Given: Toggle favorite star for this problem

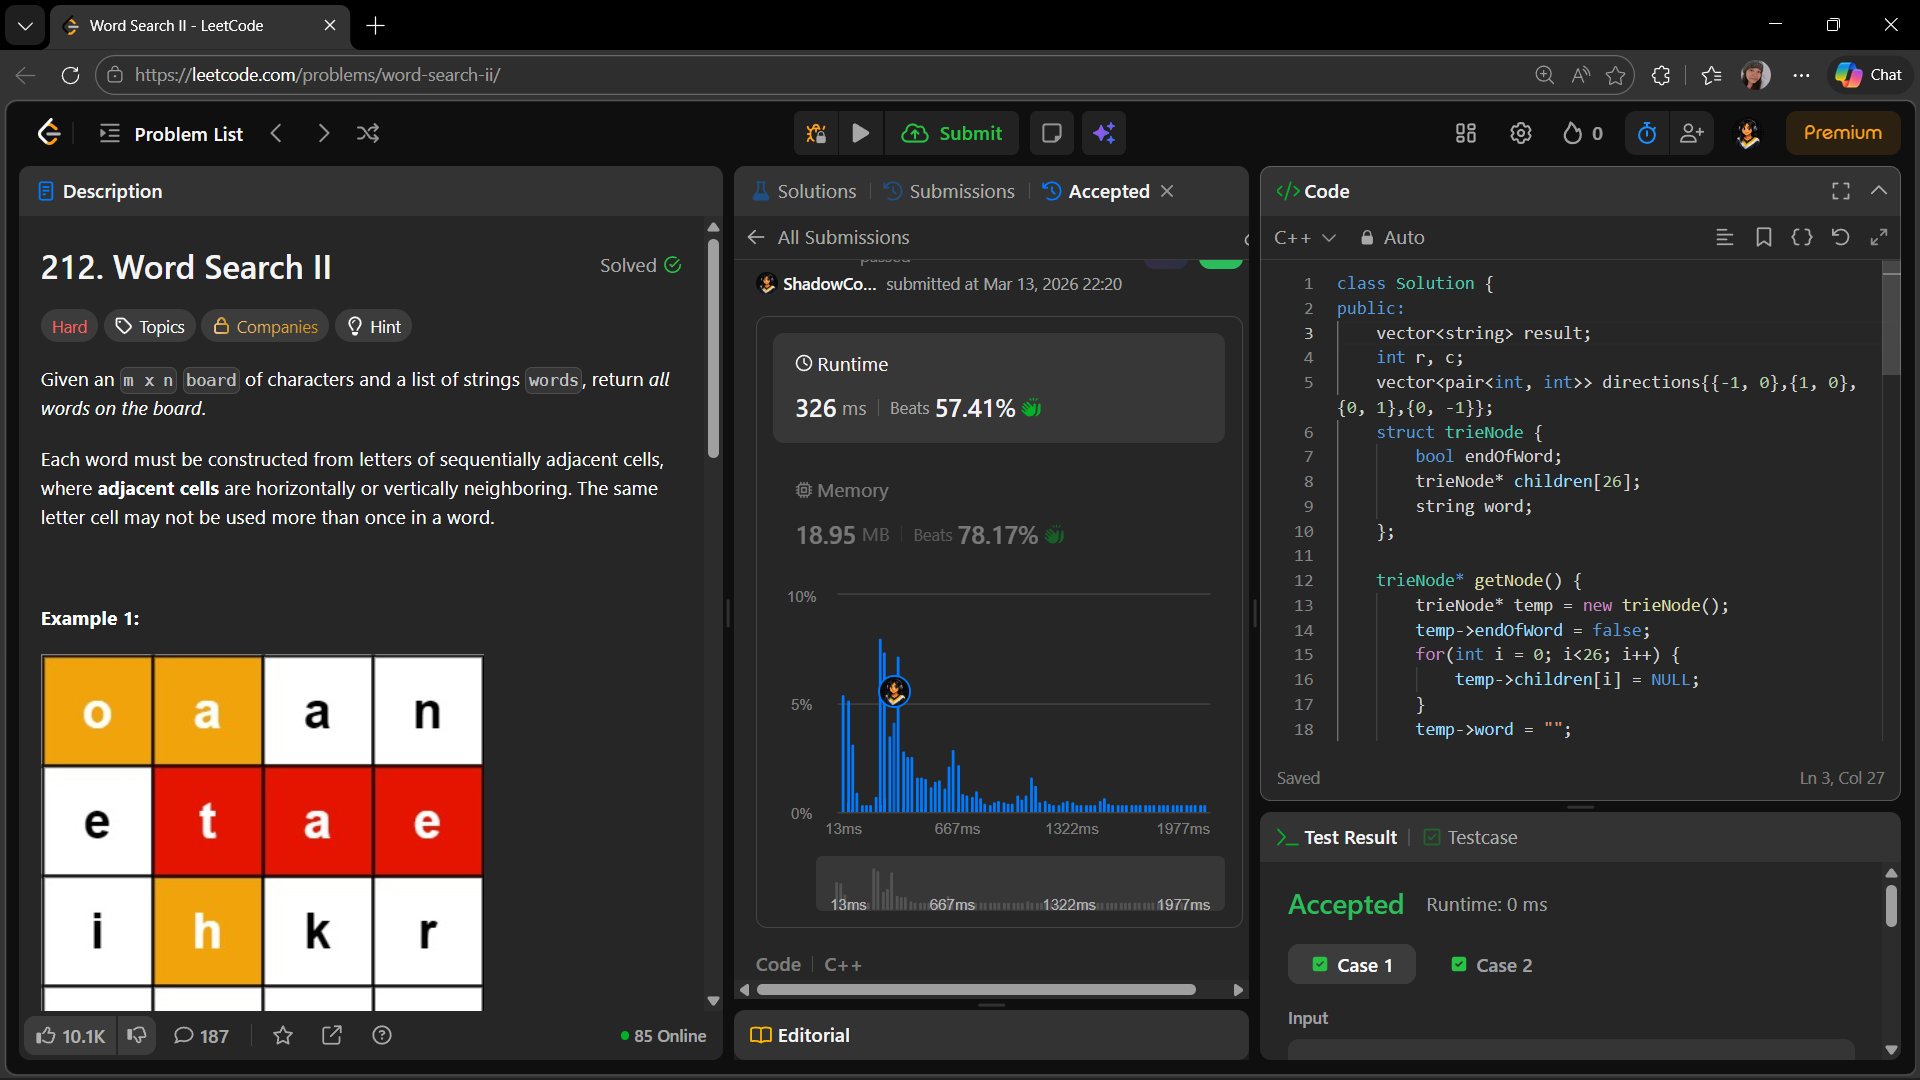Looking at the screenshot, I should click(x=283, y=1036).
